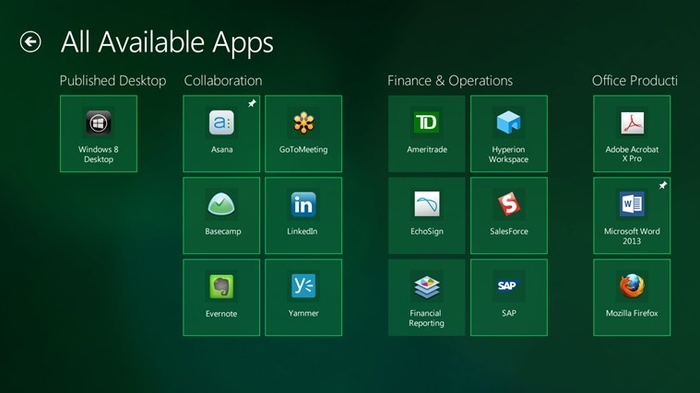Open the GoToMeeting app

pos(304,134)
